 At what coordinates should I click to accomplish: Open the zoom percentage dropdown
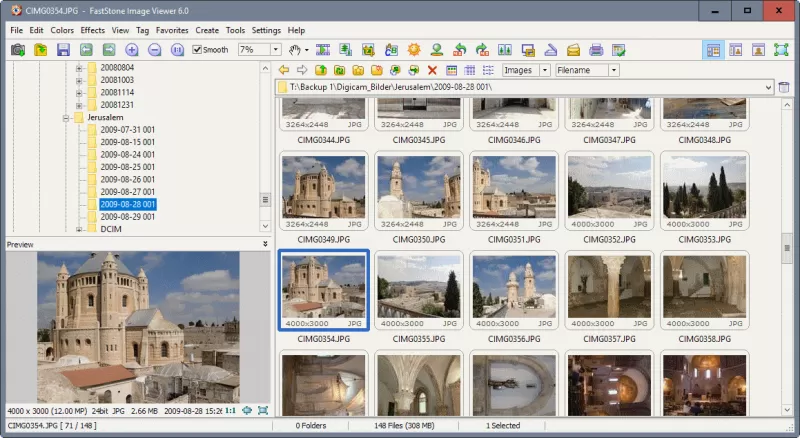click(275, 49)
